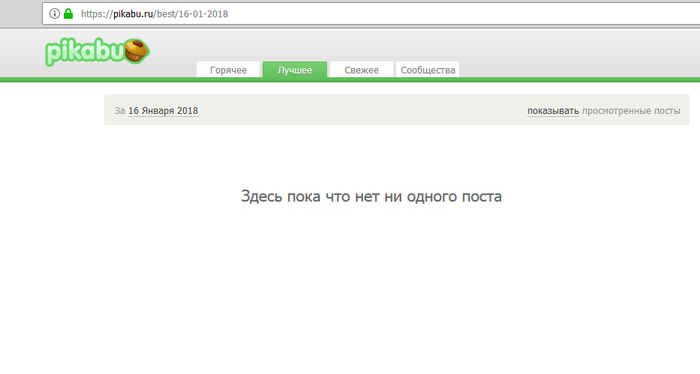Click the gray filter bar between date and показывать
This screenshot has width=700, height=374.
(x=362, y=110)
